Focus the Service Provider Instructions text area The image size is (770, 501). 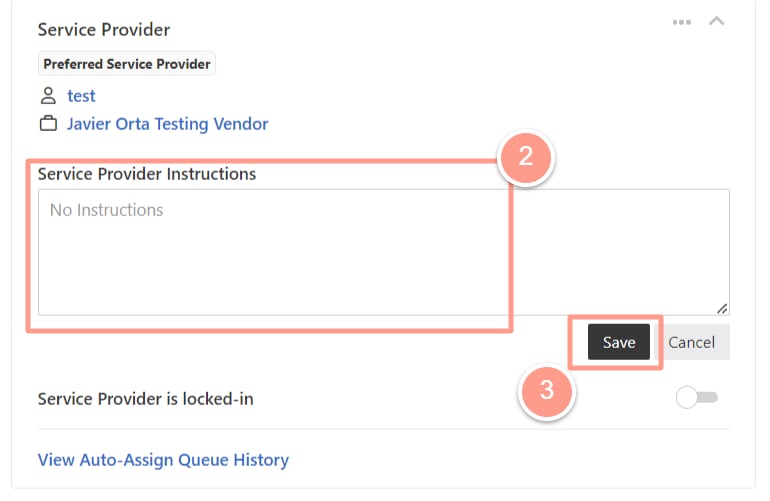[384, 252]
